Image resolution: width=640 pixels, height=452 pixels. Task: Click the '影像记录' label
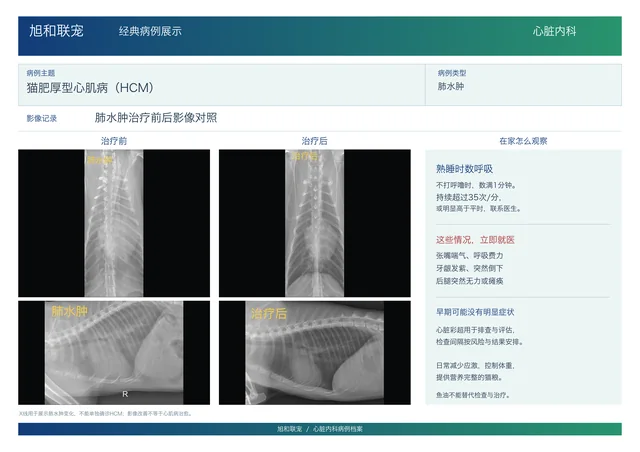(x=42, y=118)
